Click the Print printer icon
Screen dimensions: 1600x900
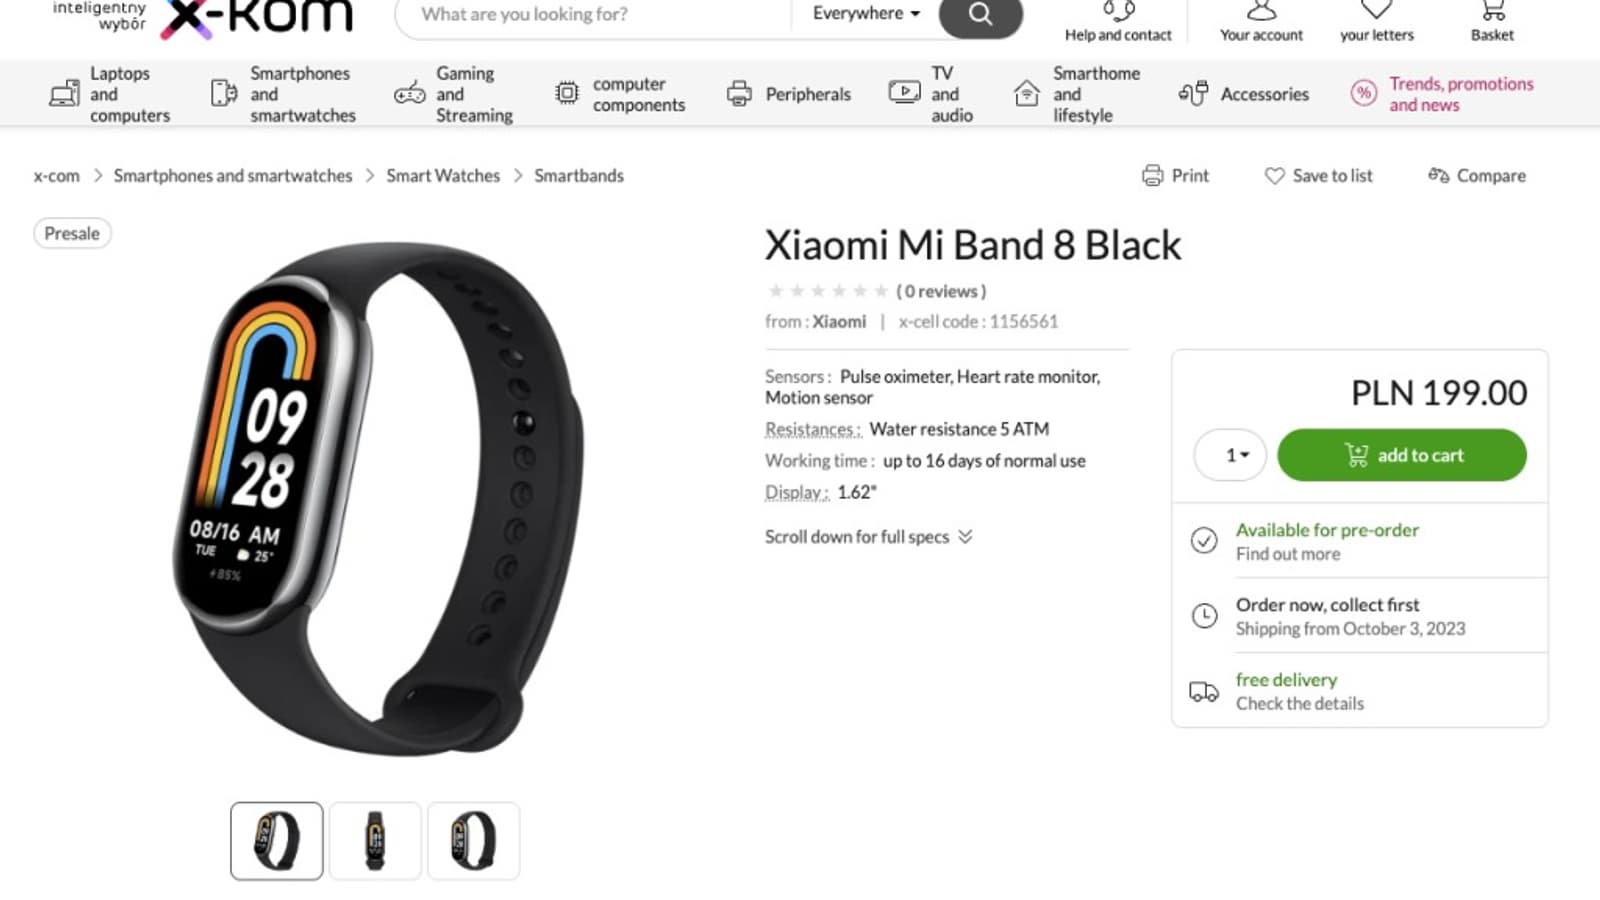point(1152,176)
